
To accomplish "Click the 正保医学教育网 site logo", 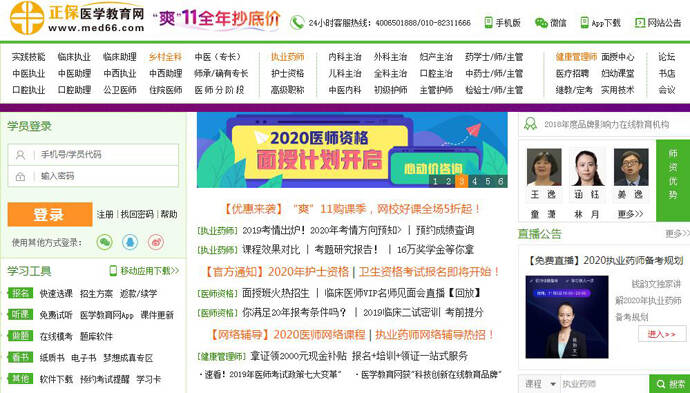I will point(77,18).
